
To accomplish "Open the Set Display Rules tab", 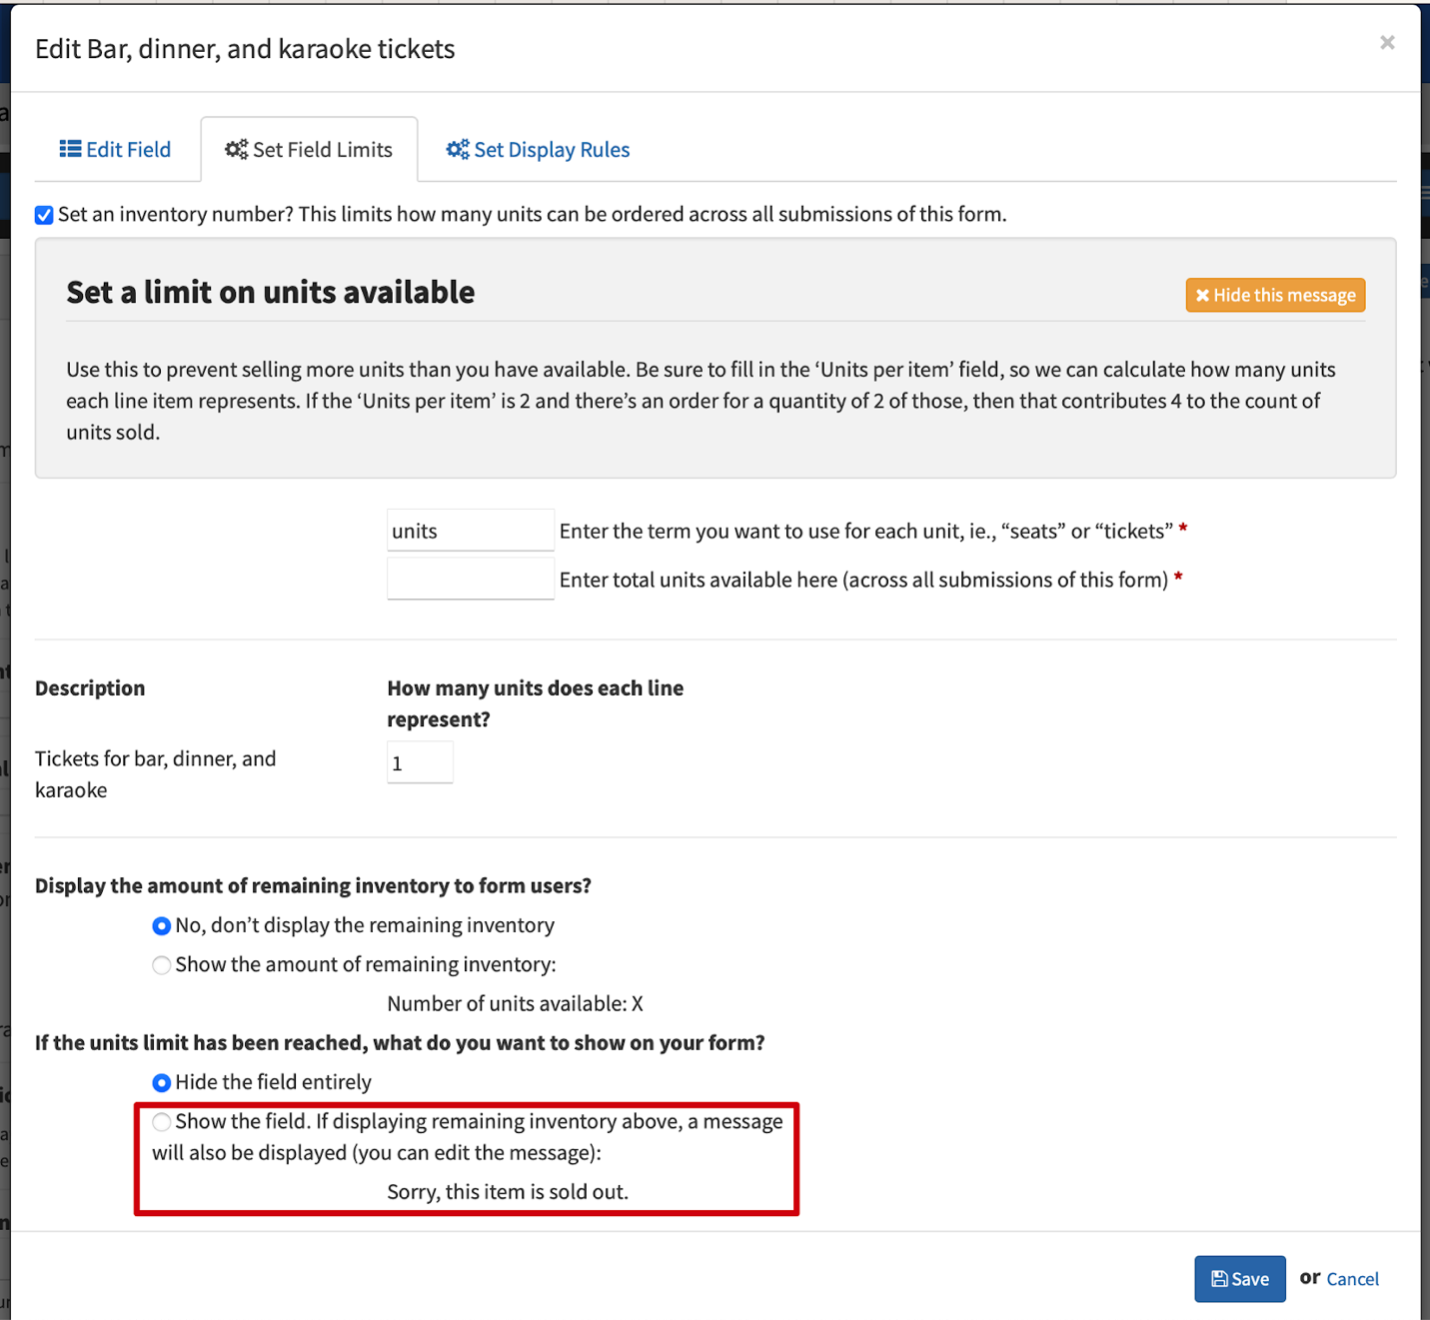I will (x=538, y=150).
